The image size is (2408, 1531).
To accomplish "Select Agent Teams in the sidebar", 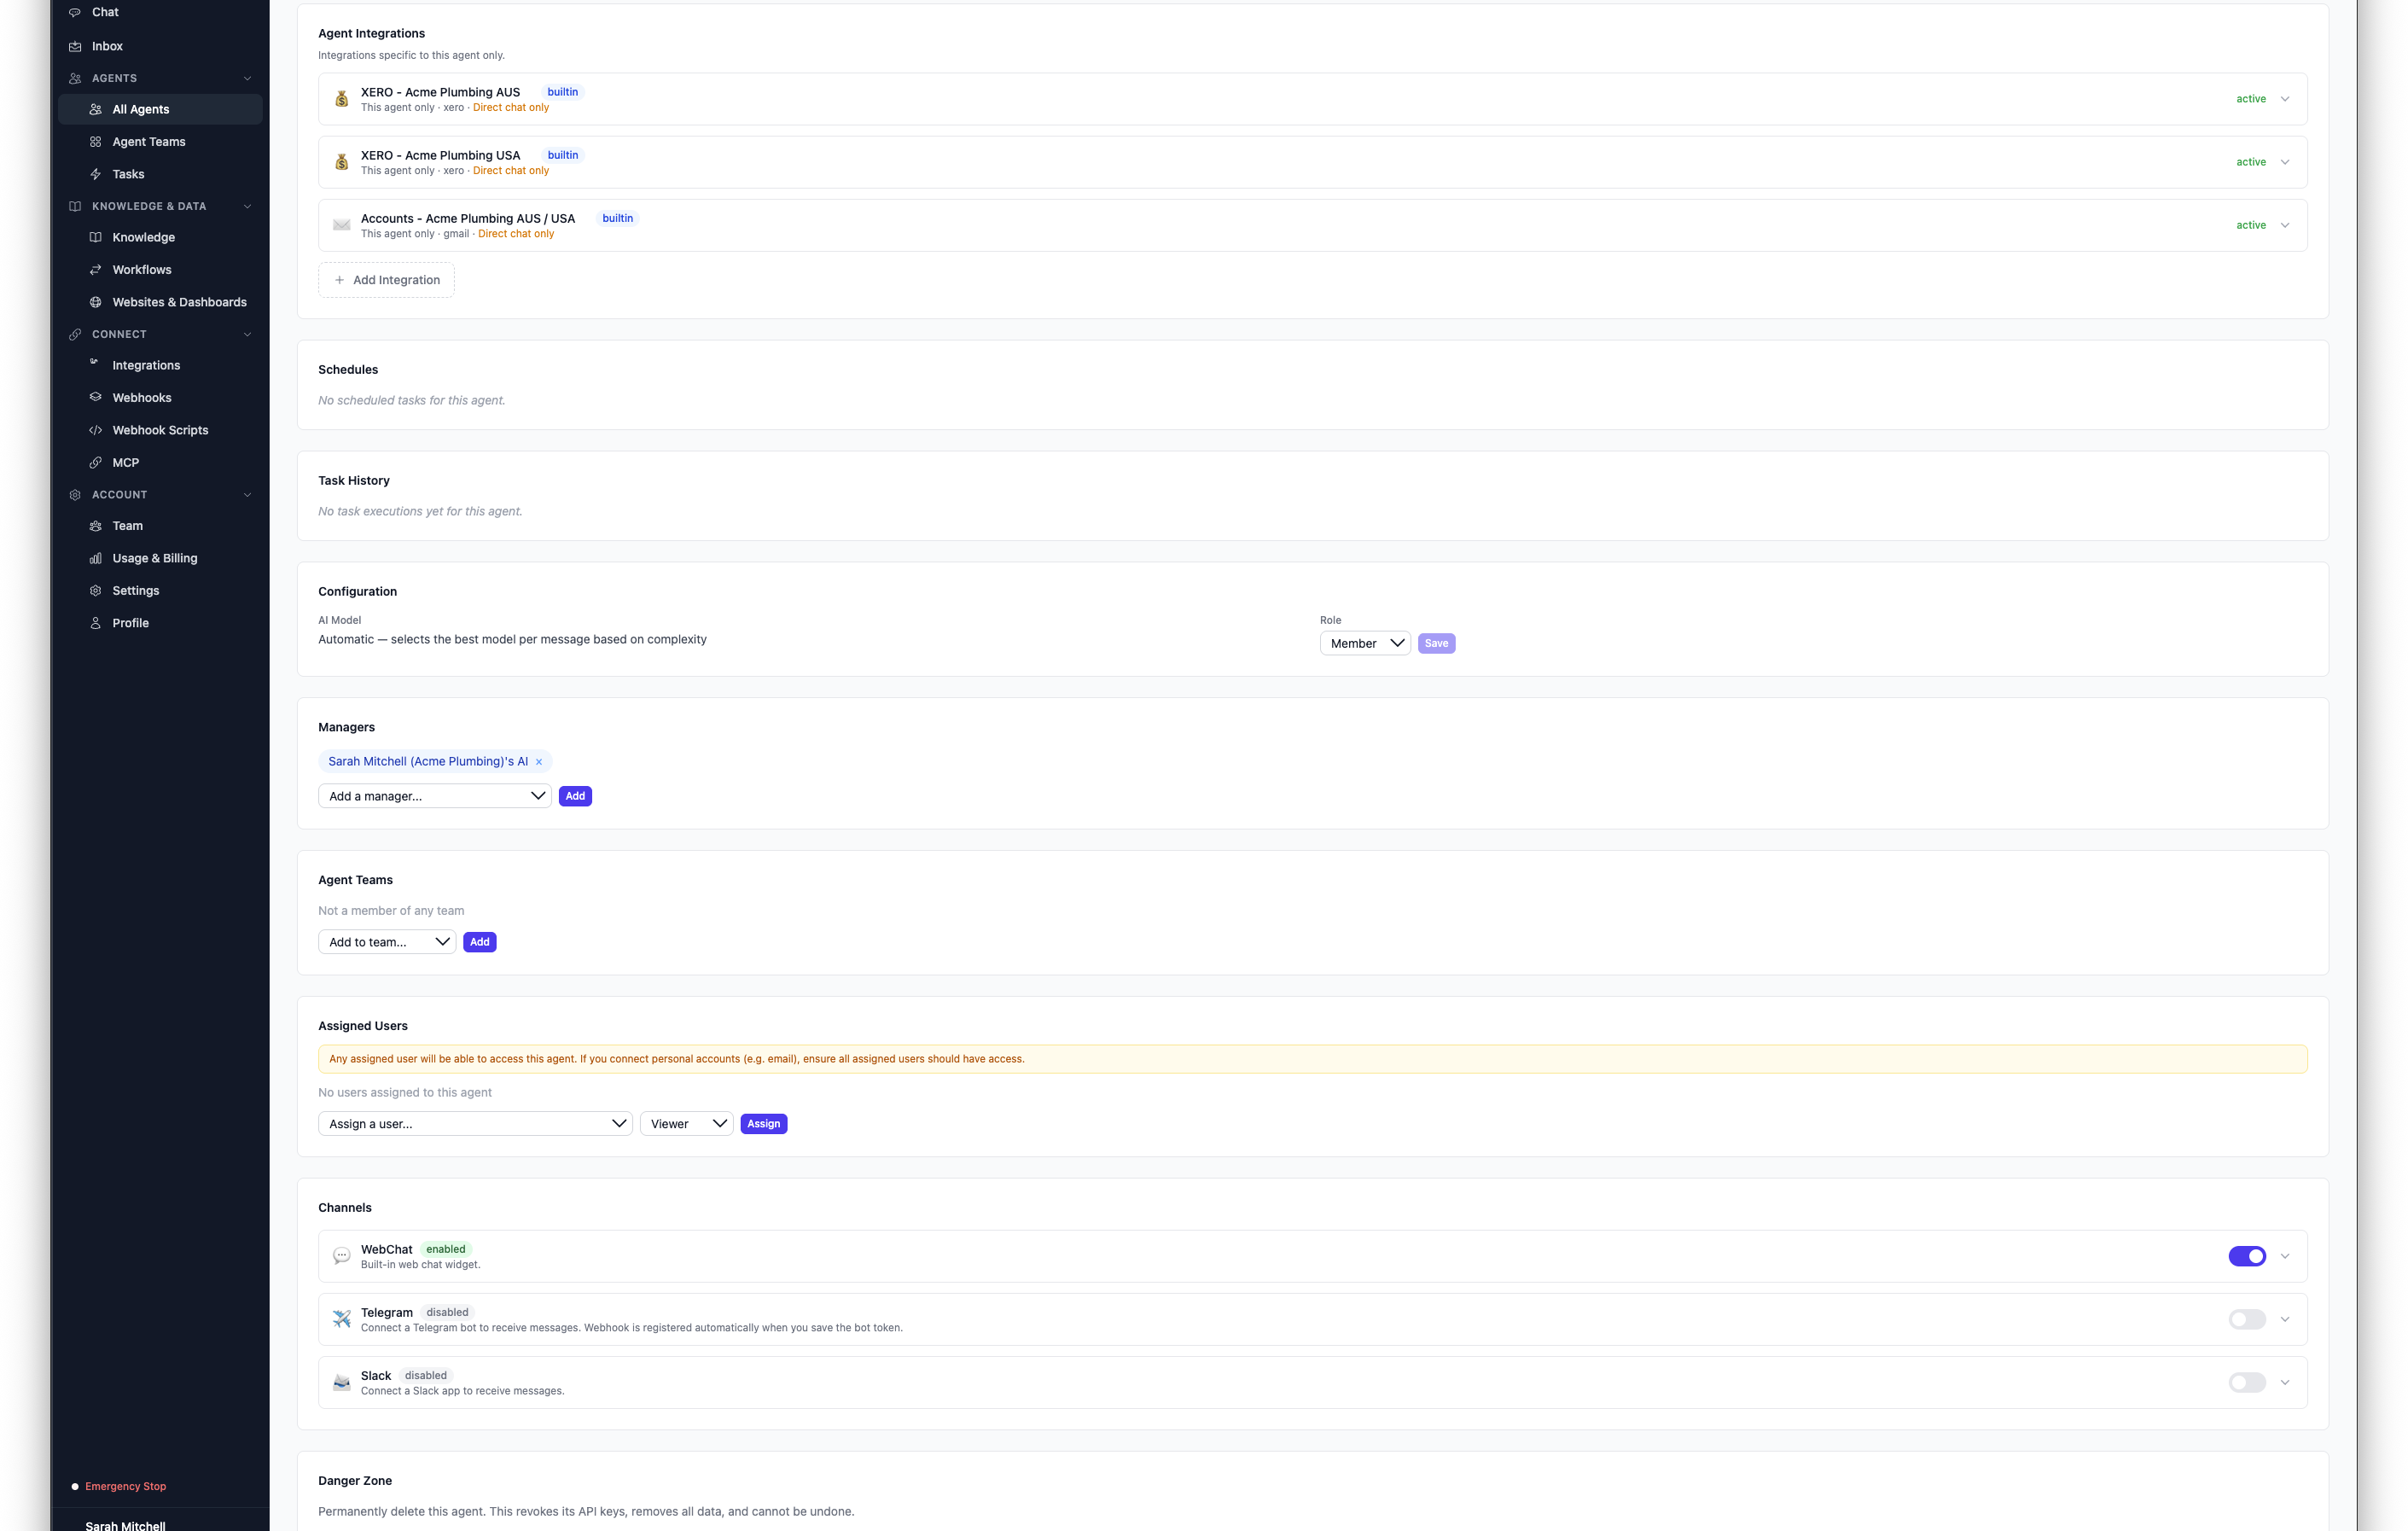I will (x=148, y=141).
